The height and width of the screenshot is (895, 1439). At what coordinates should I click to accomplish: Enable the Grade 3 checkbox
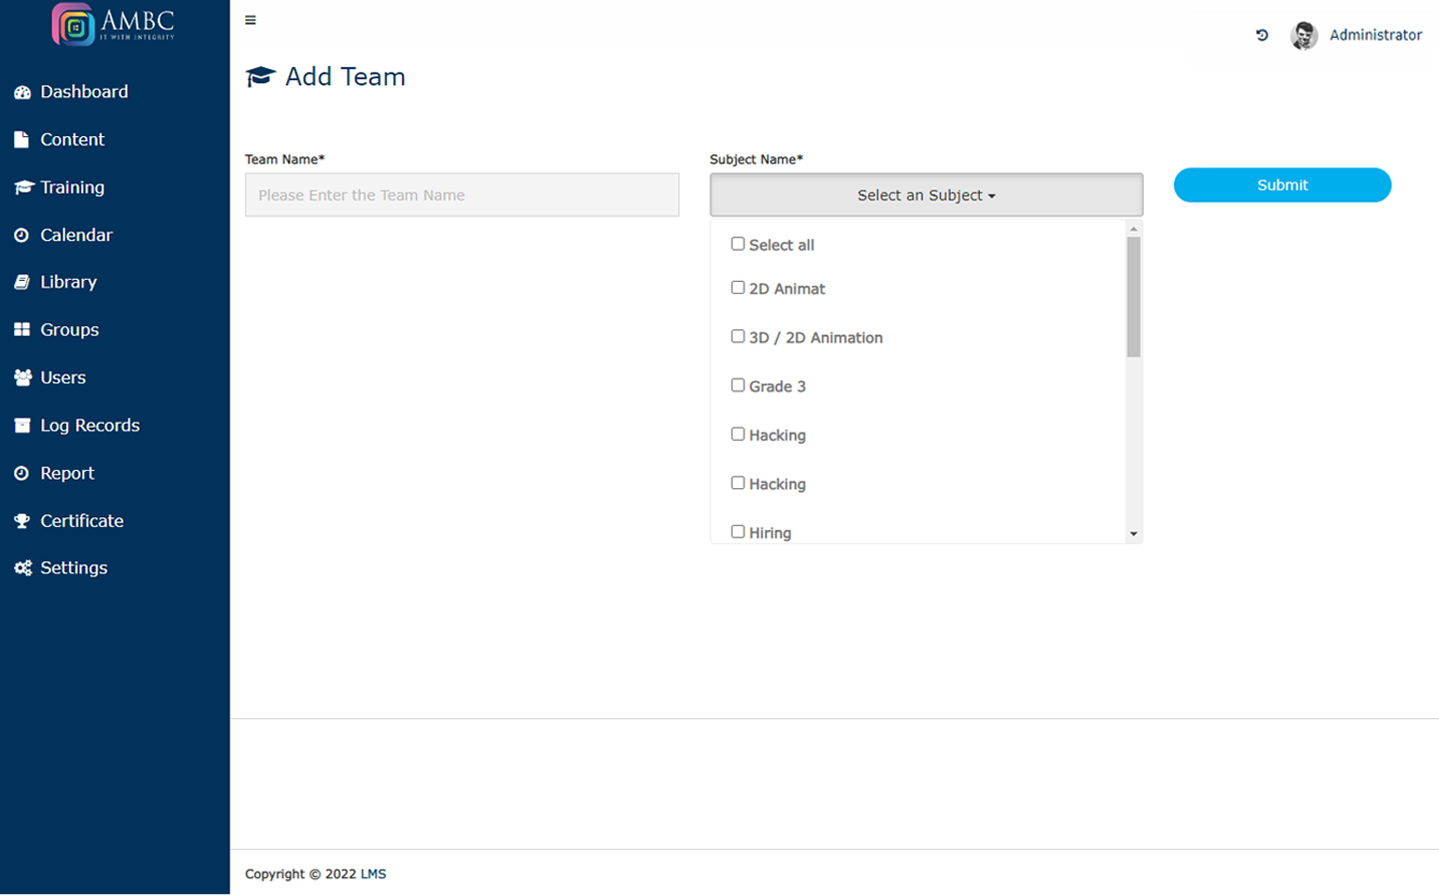[x=738, y=385]
